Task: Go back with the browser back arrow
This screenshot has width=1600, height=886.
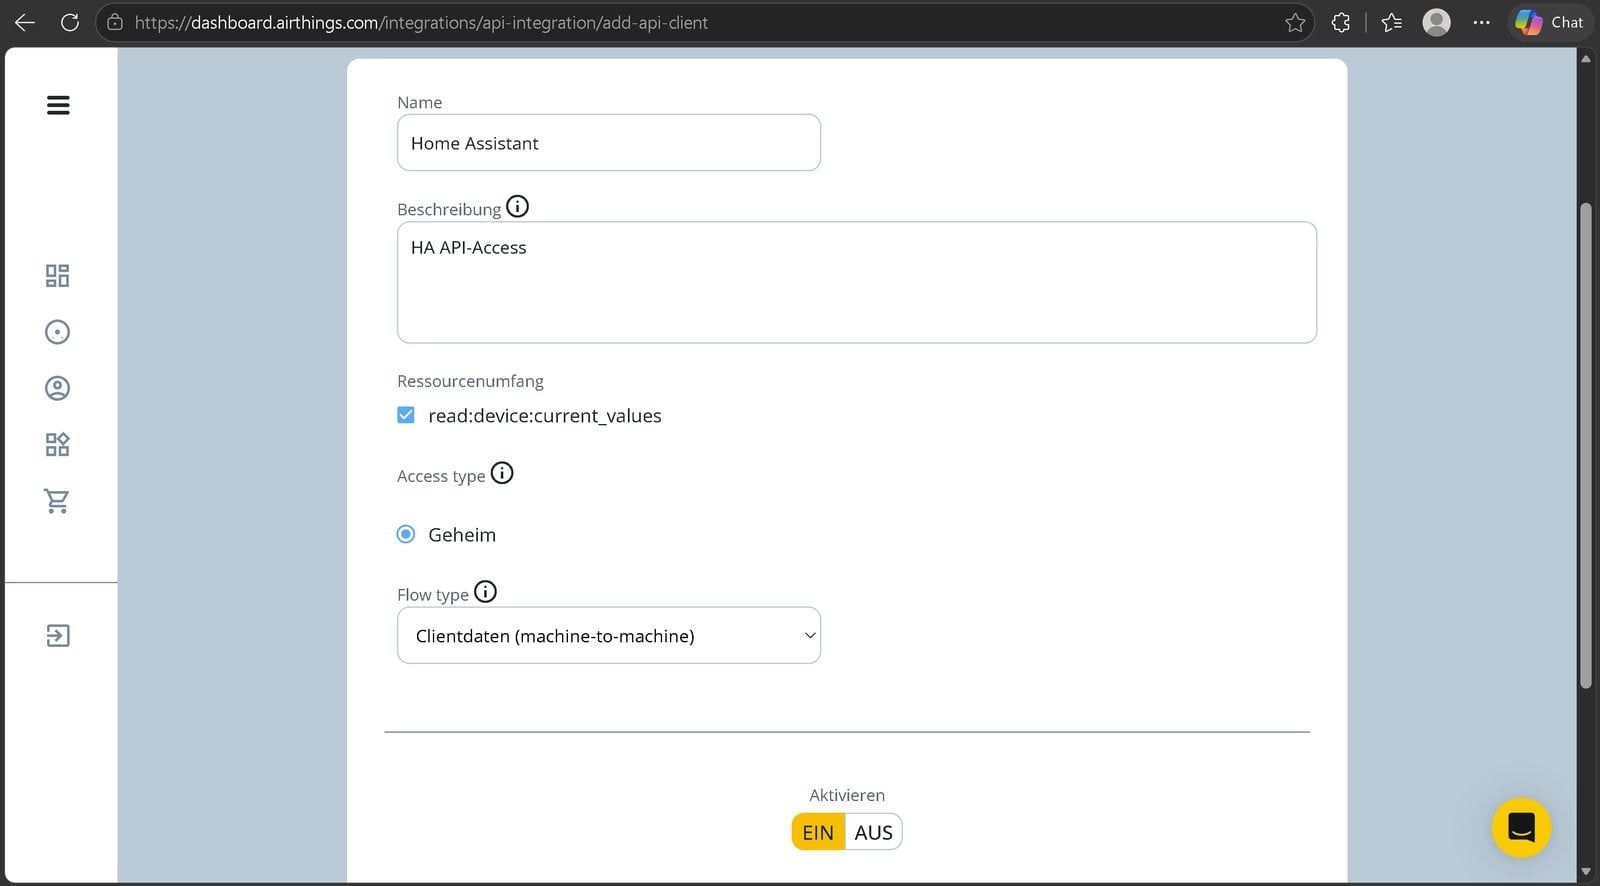Action: (25, 22)
